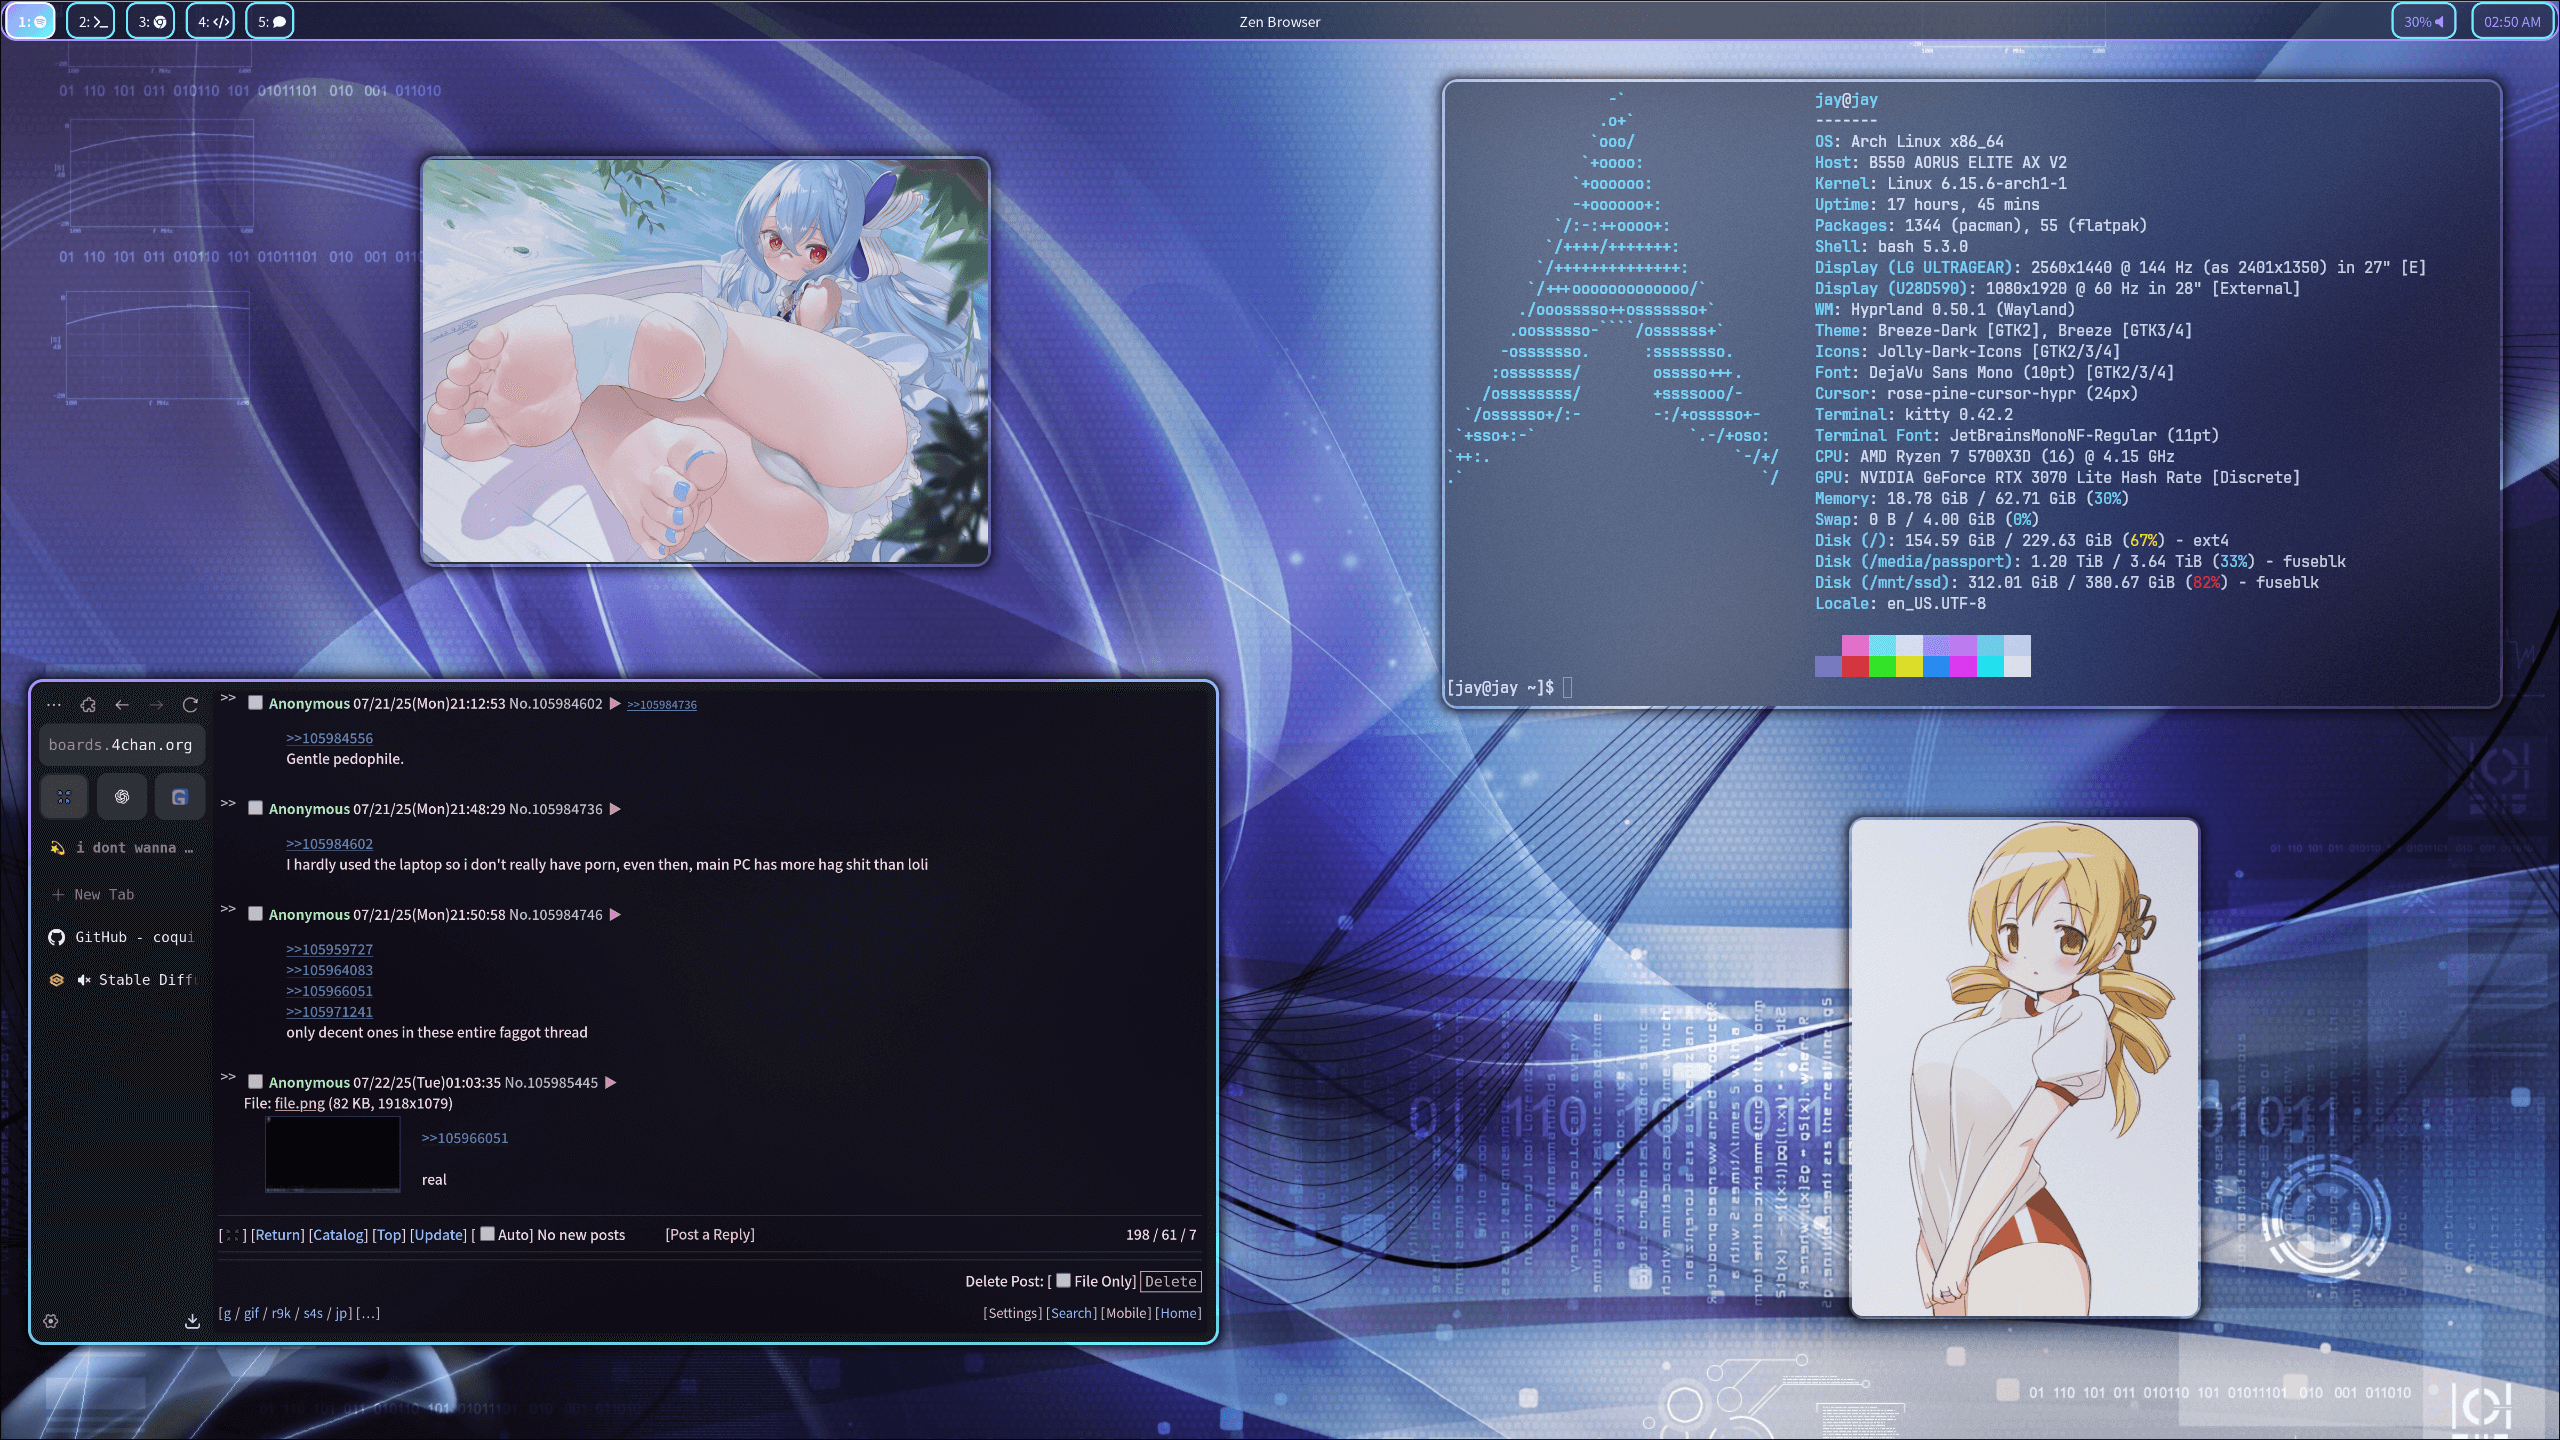Tick checkbox of post No.105984602
The height and width of the screenshot is (1440, 2560).
(256, 703)
